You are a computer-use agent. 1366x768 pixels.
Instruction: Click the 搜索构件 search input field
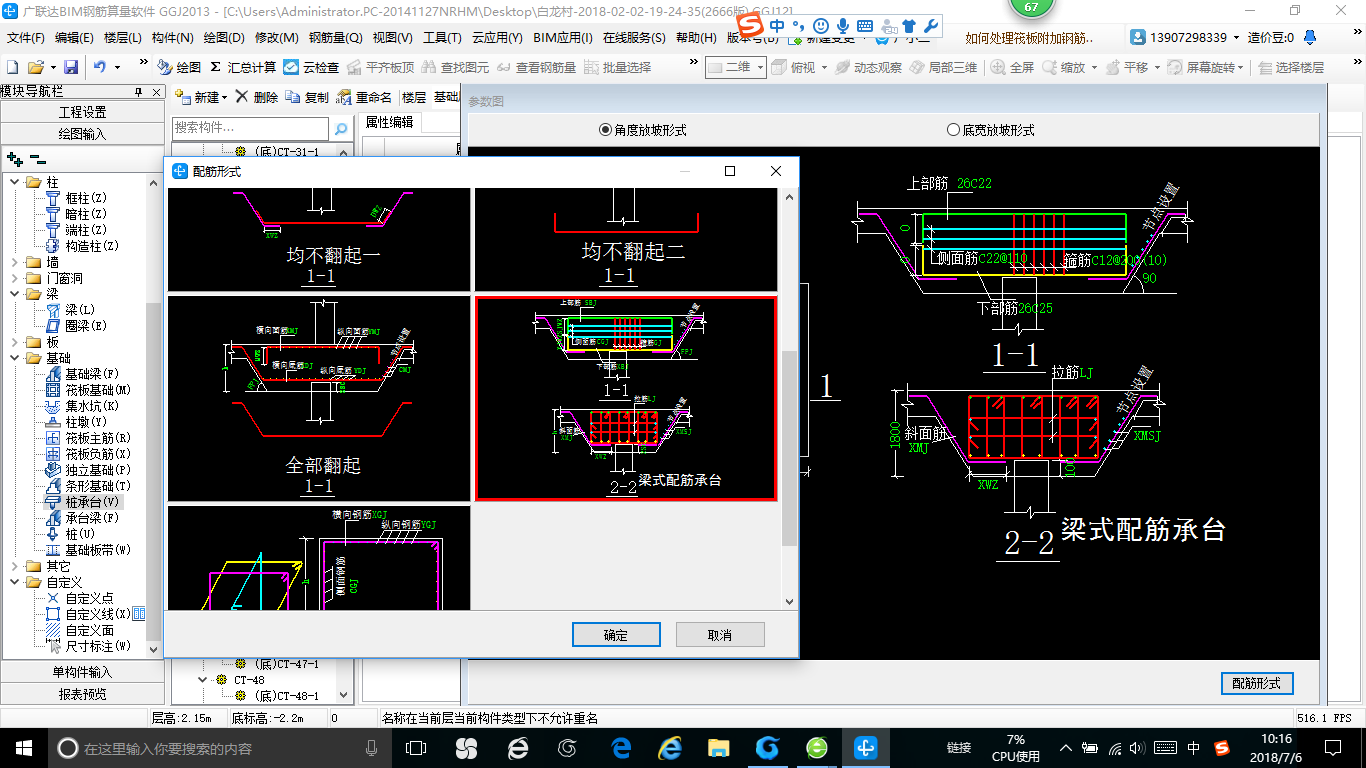click(250, 128)
